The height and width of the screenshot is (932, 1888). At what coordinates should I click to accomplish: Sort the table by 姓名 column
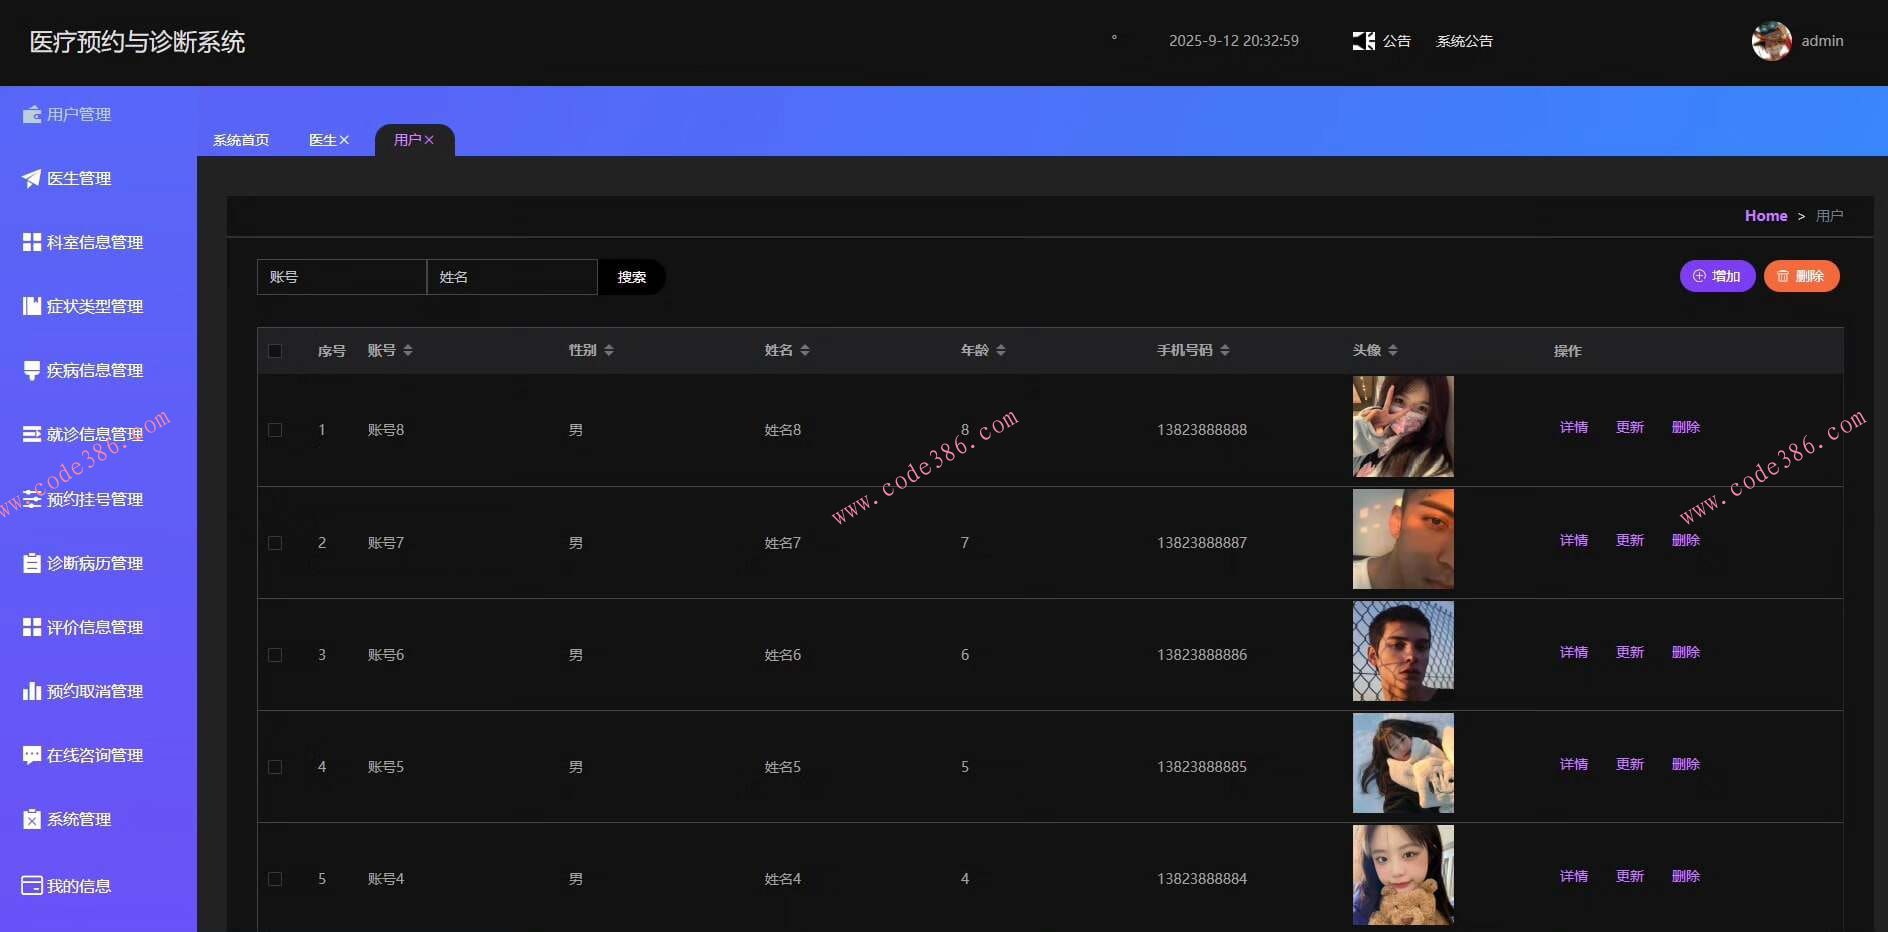[x=805, y=350]
